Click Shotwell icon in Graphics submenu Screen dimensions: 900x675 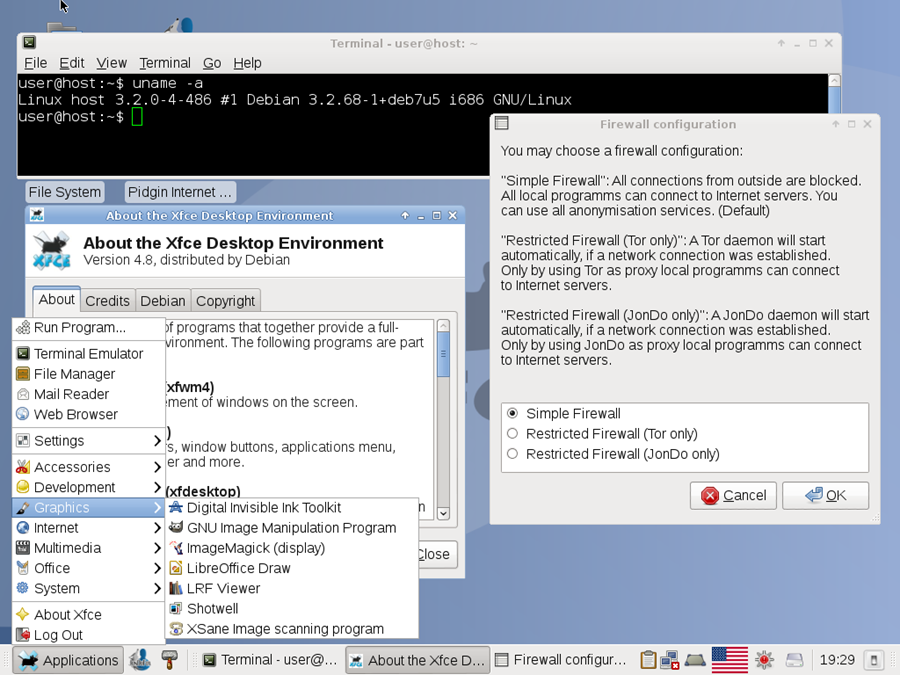point(176,608)
